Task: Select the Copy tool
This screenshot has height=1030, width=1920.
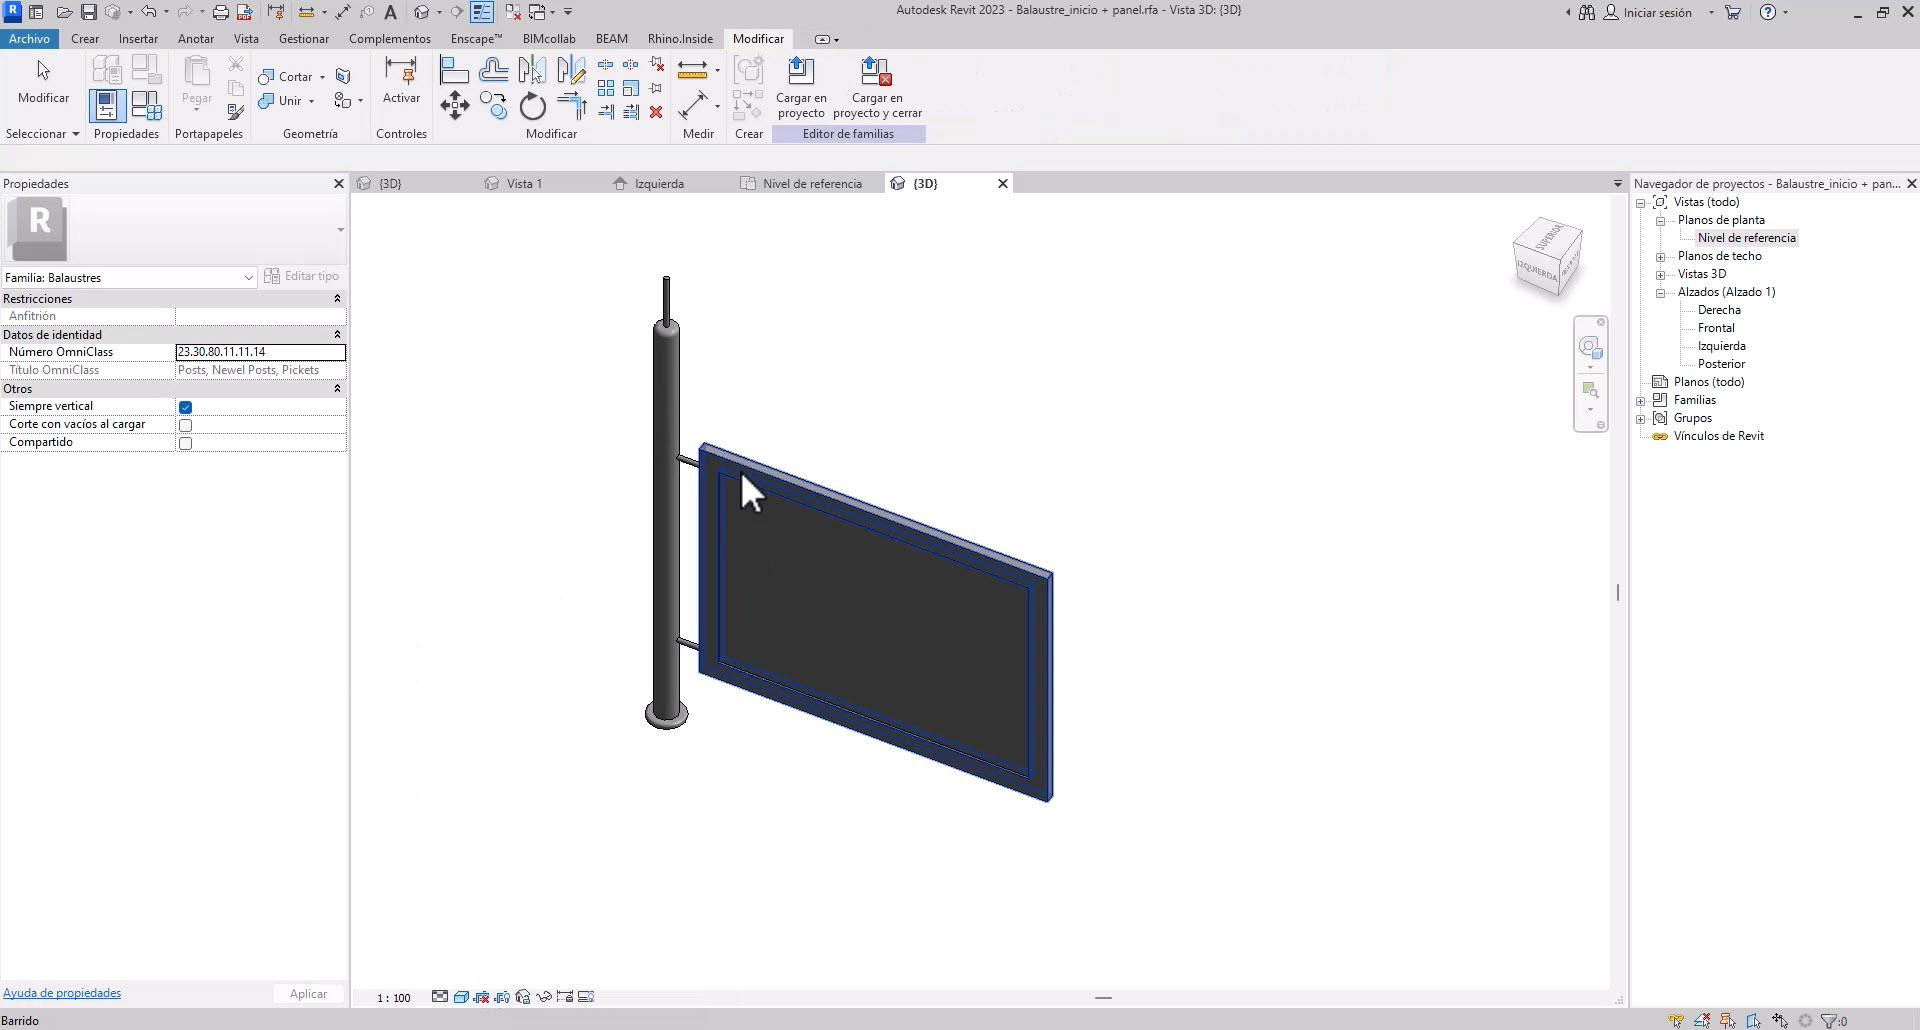Action: click(493, 105)
